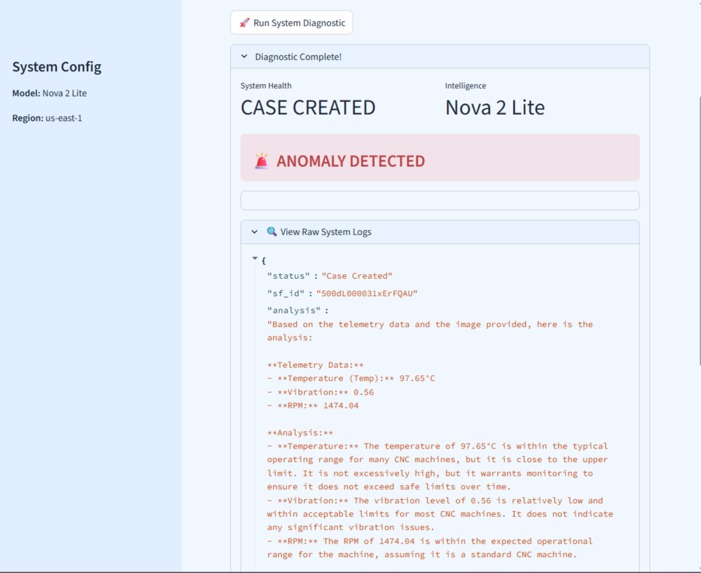Click the Run System Diagnostic button

tap(291, 23)
